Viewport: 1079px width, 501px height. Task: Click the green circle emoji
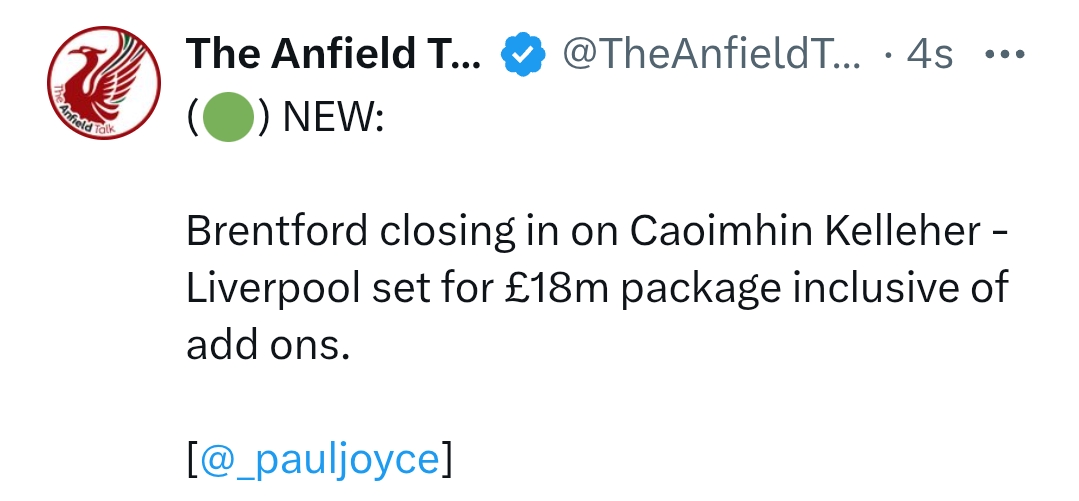click(x=228, y=117)
